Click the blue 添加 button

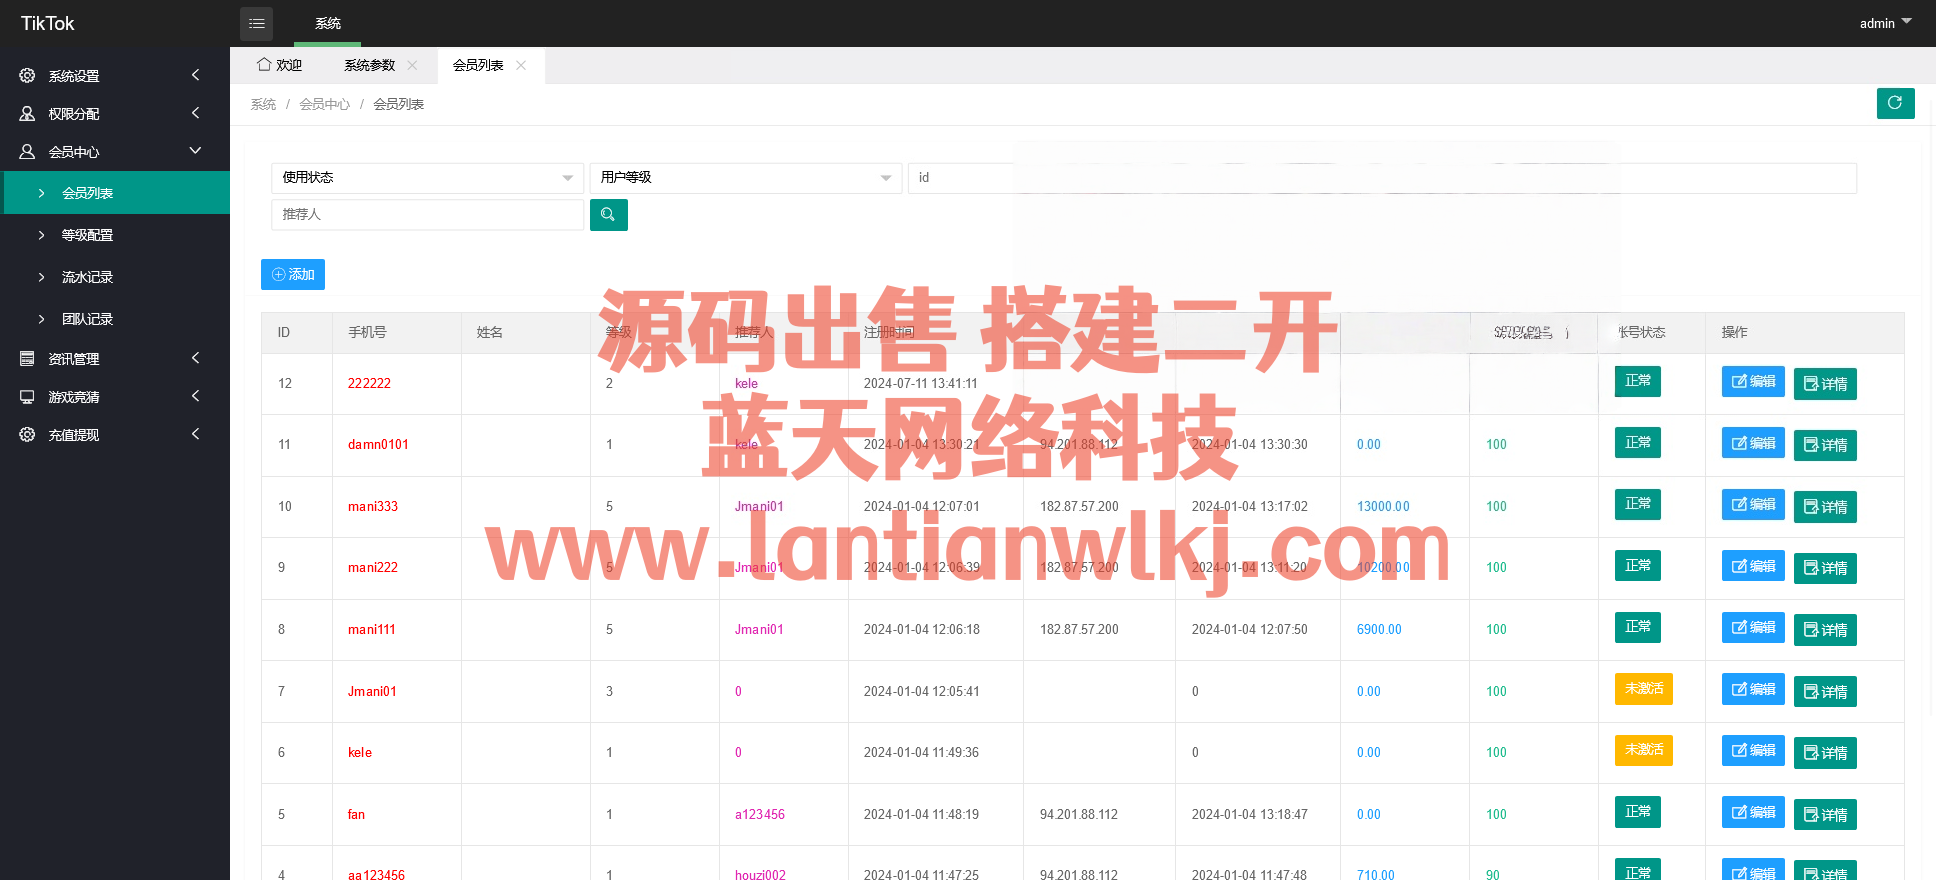click(293, 275)
